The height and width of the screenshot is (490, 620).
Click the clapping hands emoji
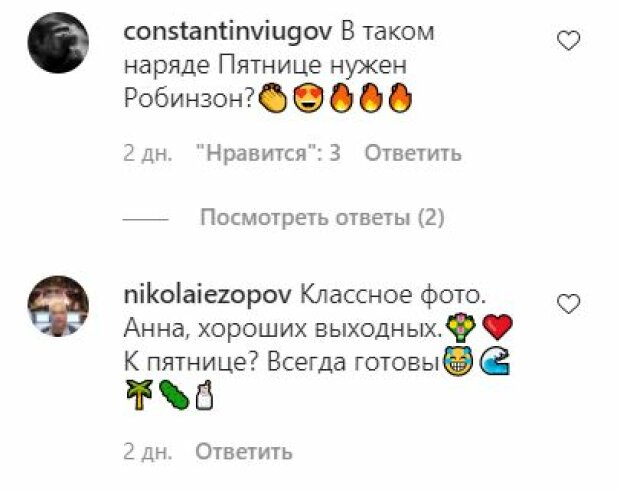pyautogui.click(x=272, y=97)
